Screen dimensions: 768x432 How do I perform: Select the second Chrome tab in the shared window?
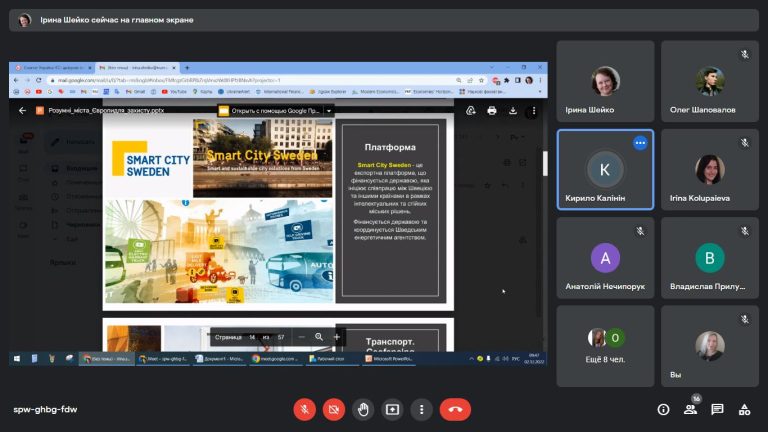click(x=137, y=68)
